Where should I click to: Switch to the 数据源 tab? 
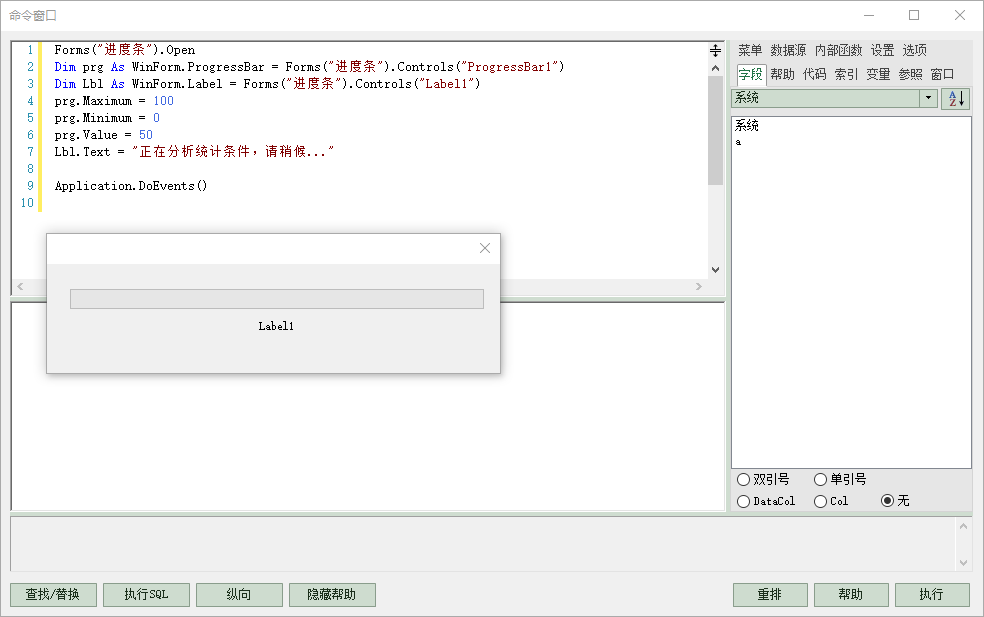pyautogui.click(x=788, y=50)
